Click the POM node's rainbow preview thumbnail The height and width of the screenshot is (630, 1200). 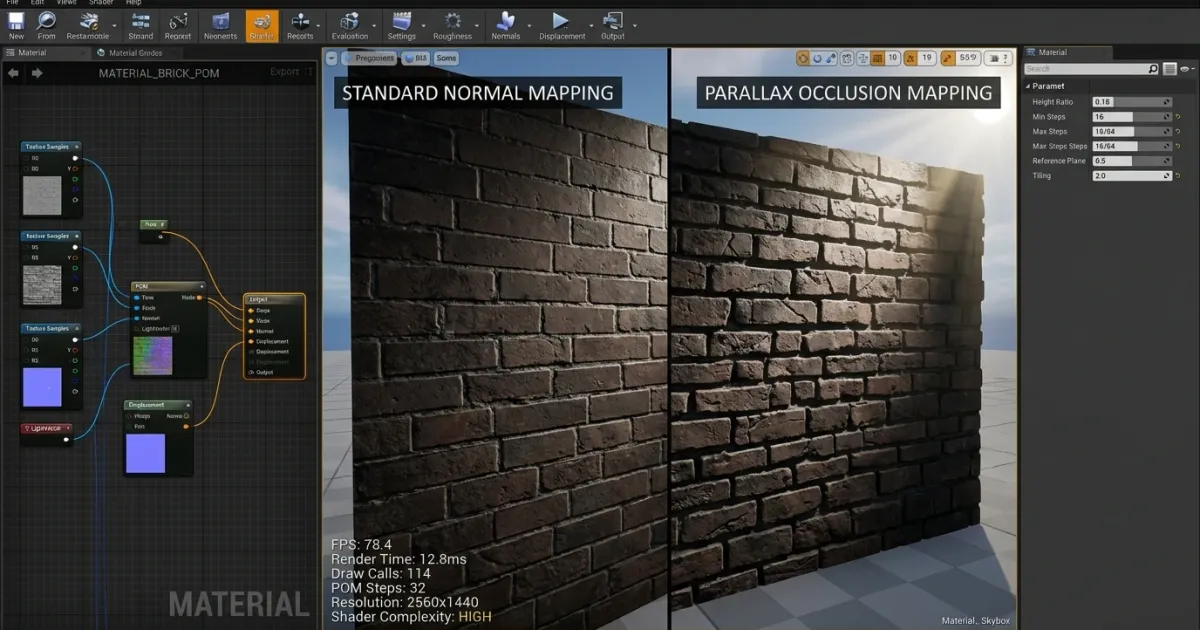click(152, 356)
